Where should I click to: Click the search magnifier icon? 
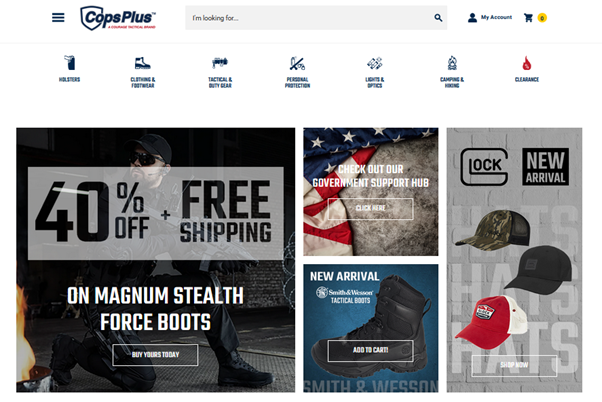(438, 18)
